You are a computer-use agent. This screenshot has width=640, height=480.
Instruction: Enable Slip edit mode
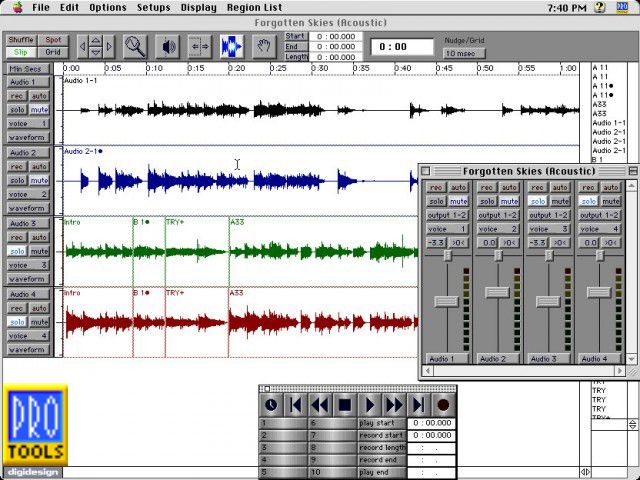(21, 52)
